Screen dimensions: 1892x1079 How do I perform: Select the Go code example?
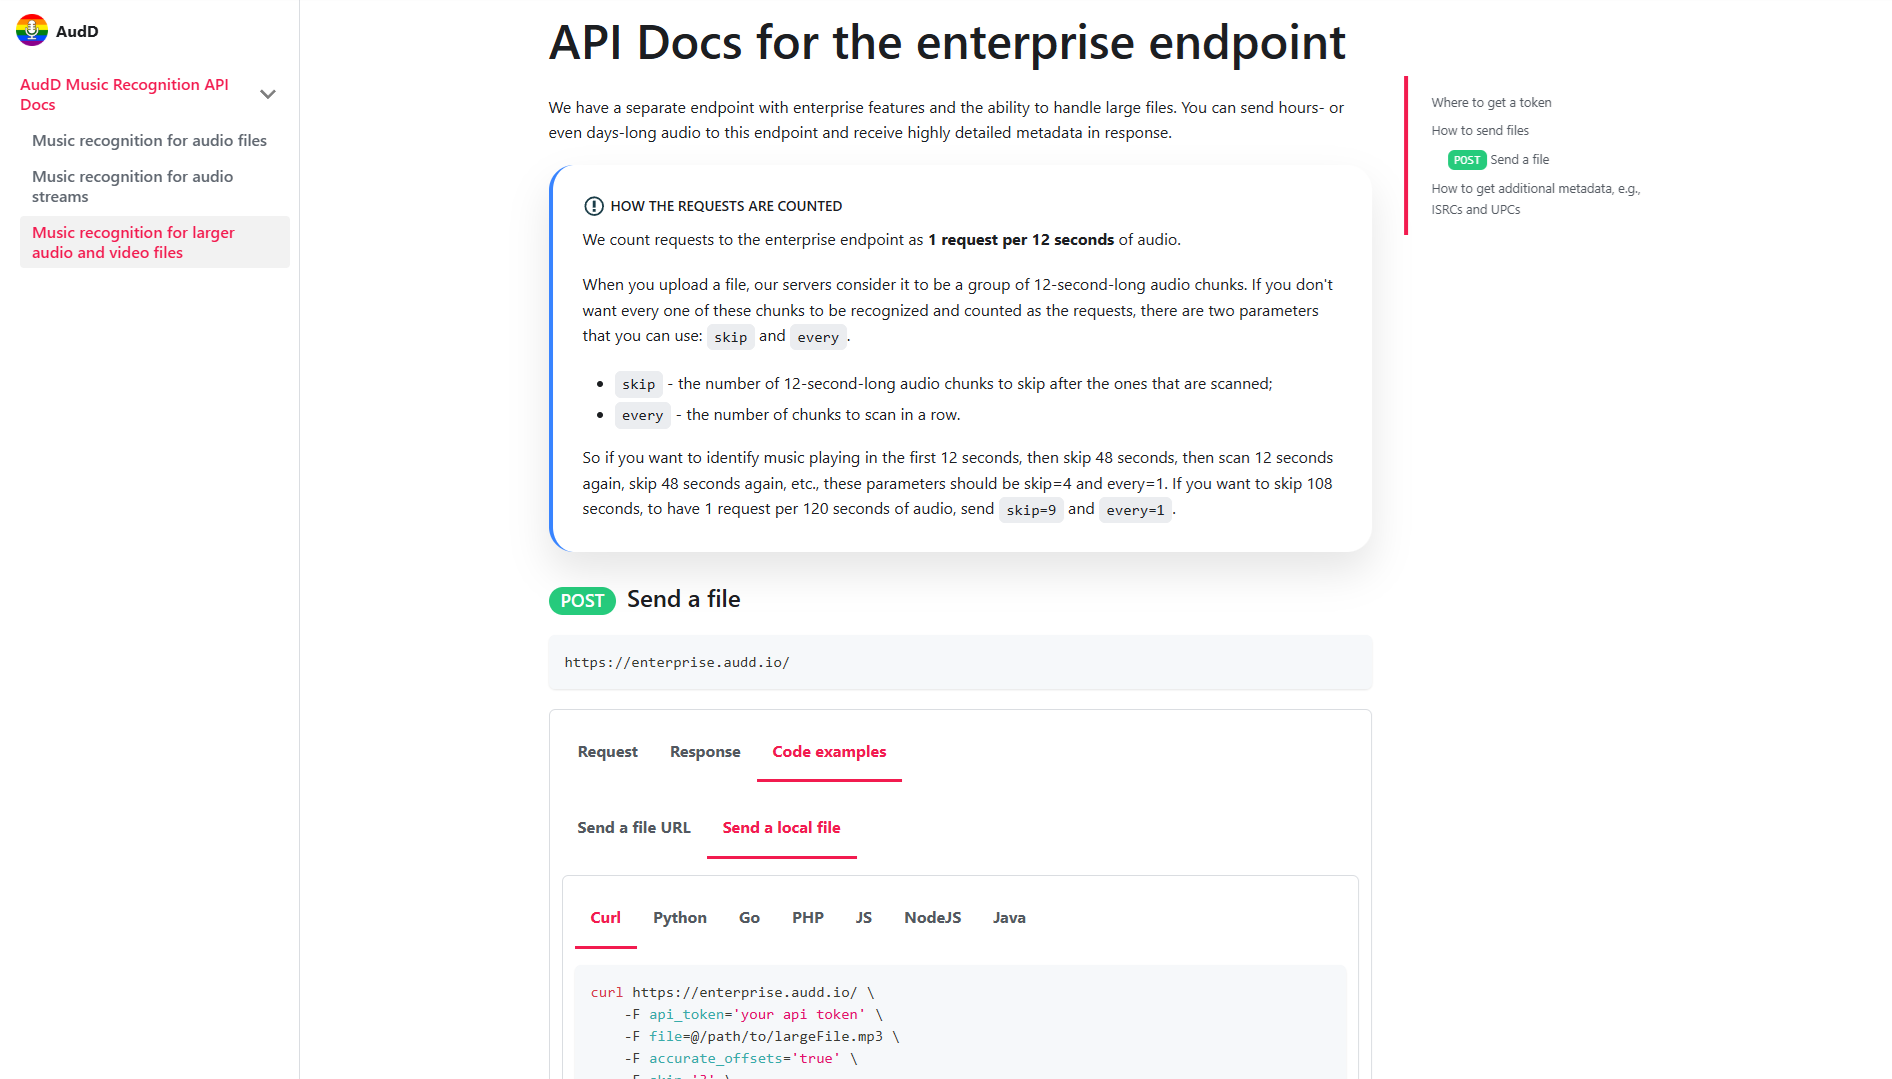748,917
